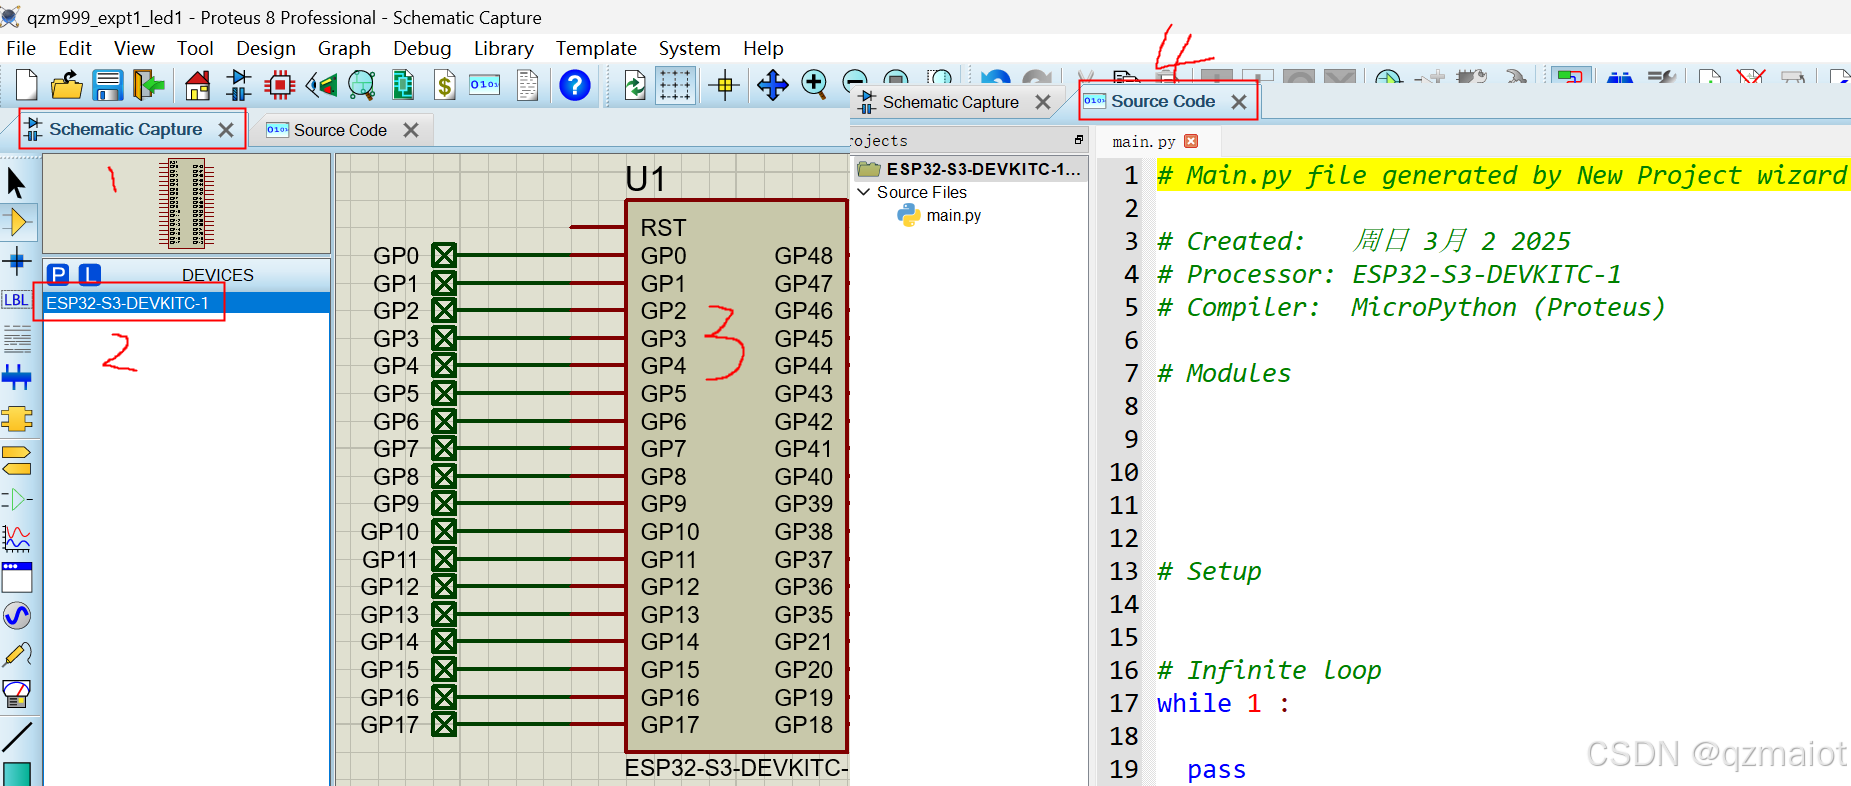Collapse the Source Files tree node
This screenshot has width=1851, height=786.
click(864, 192)
